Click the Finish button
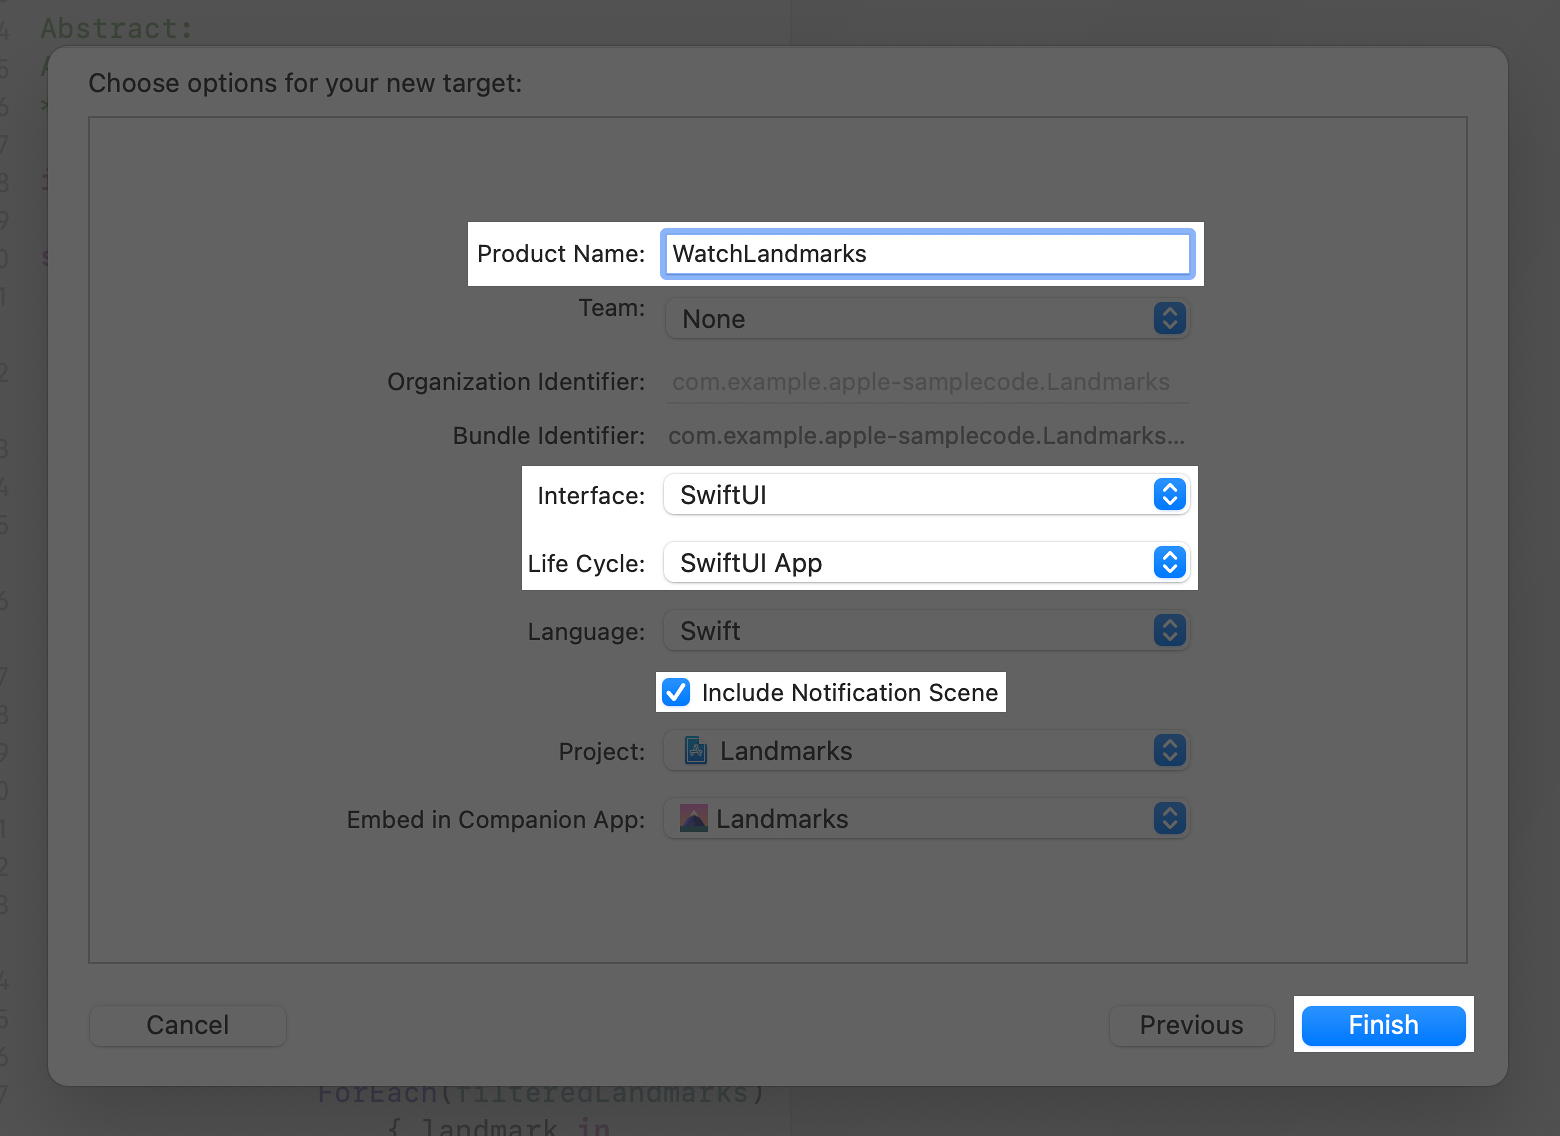 (x=1384, y=1025)
